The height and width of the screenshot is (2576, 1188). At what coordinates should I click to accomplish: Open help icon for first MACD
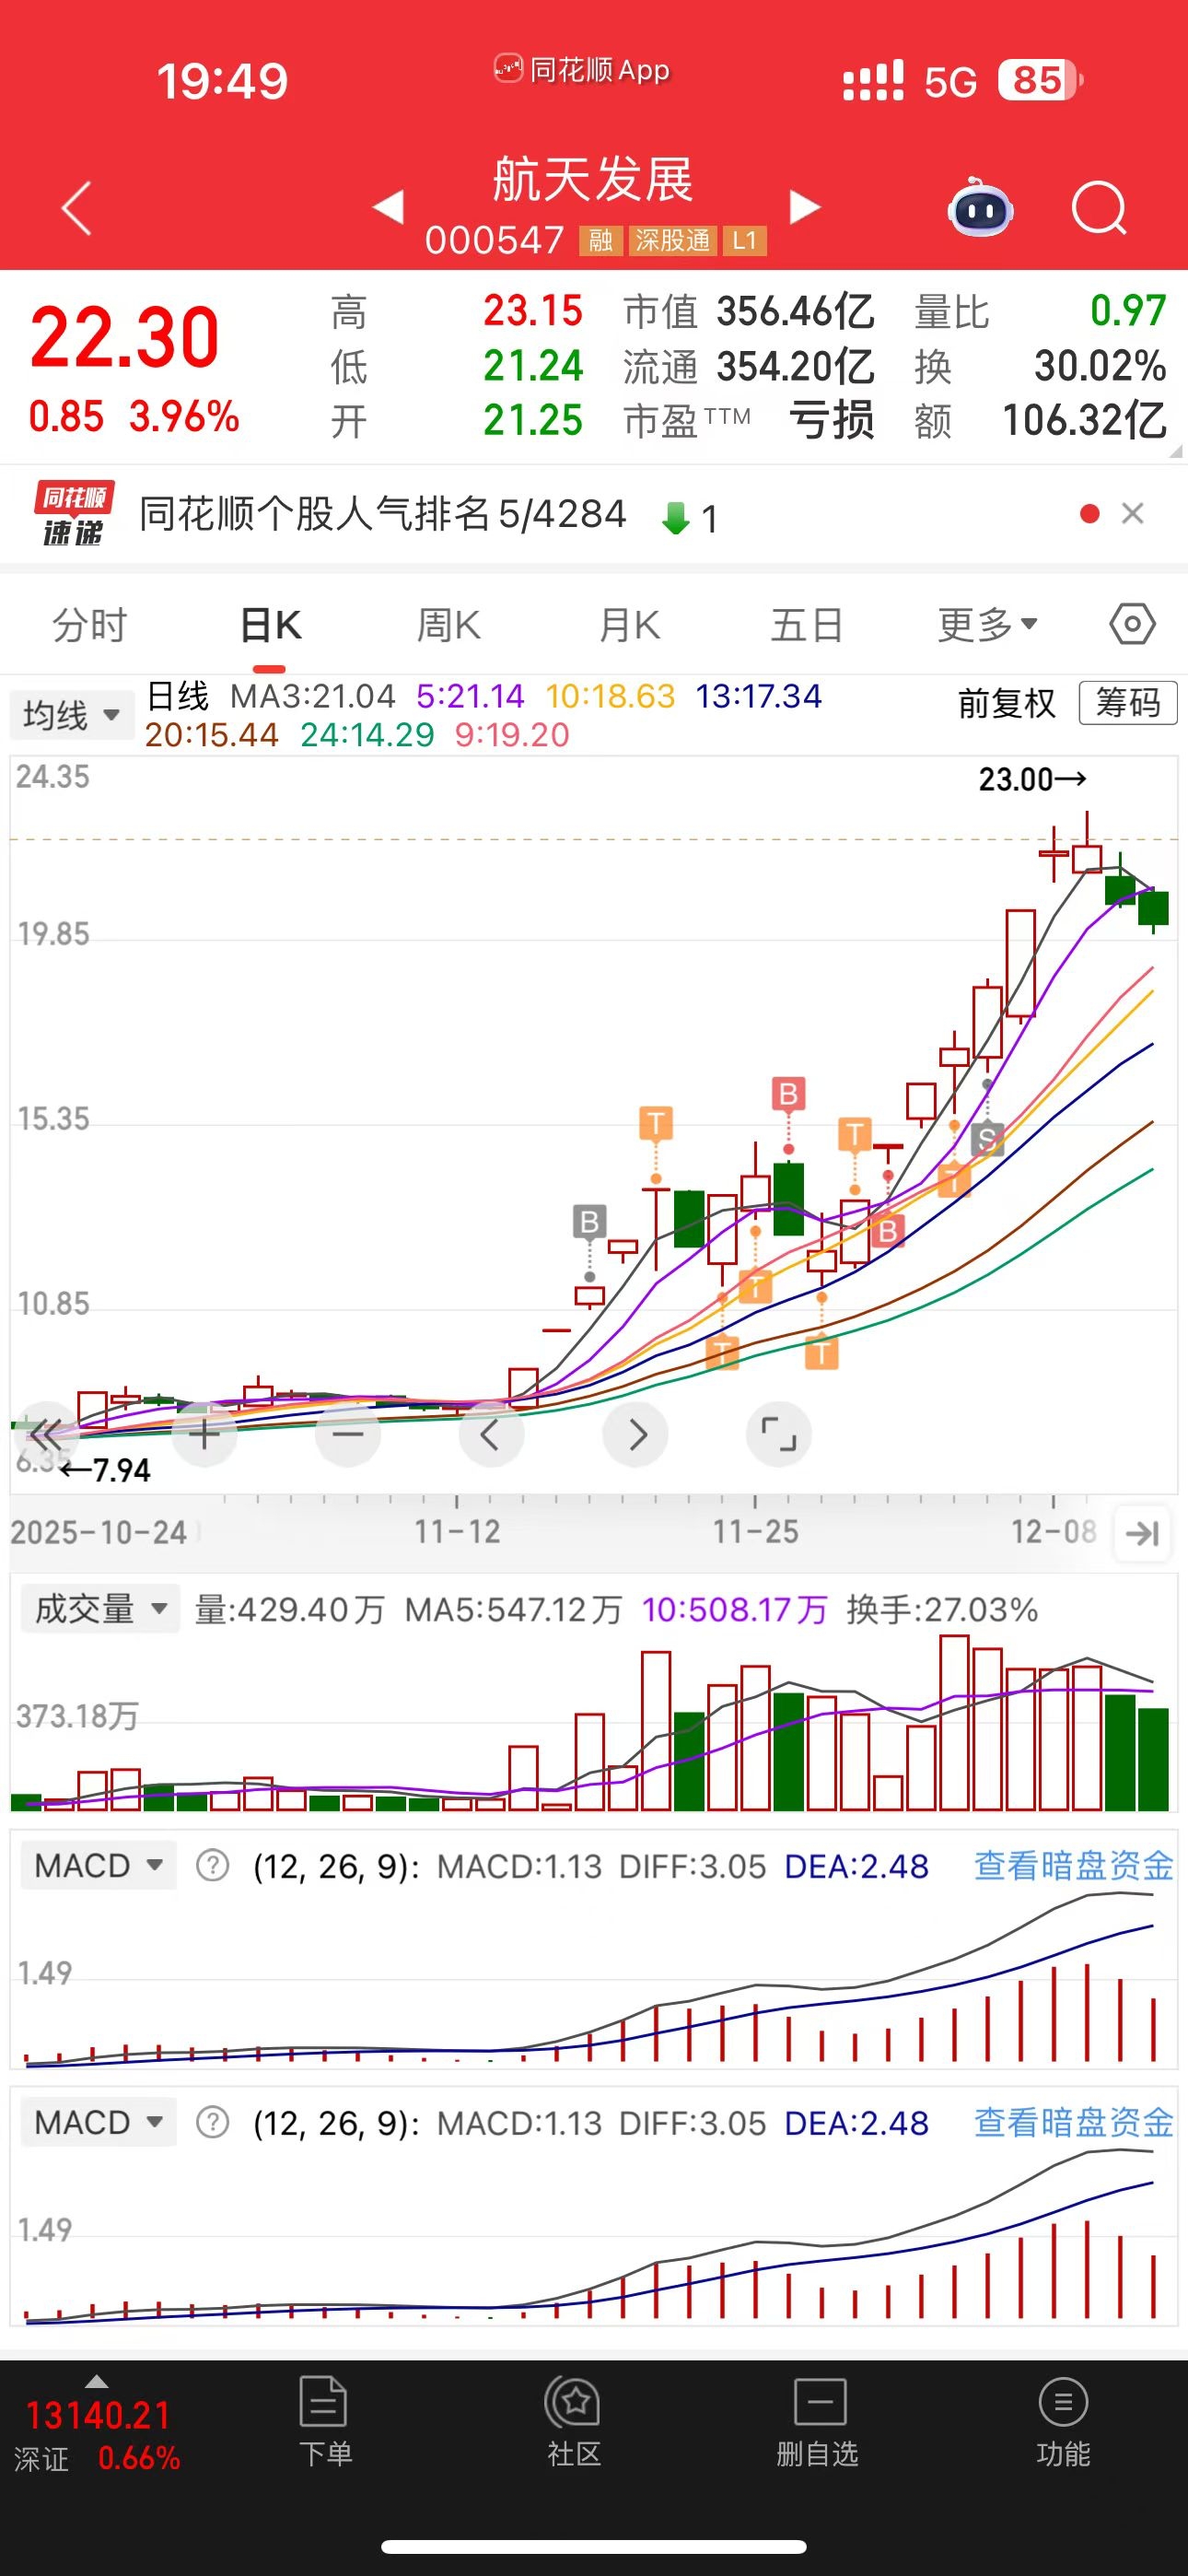[212, 1866]
